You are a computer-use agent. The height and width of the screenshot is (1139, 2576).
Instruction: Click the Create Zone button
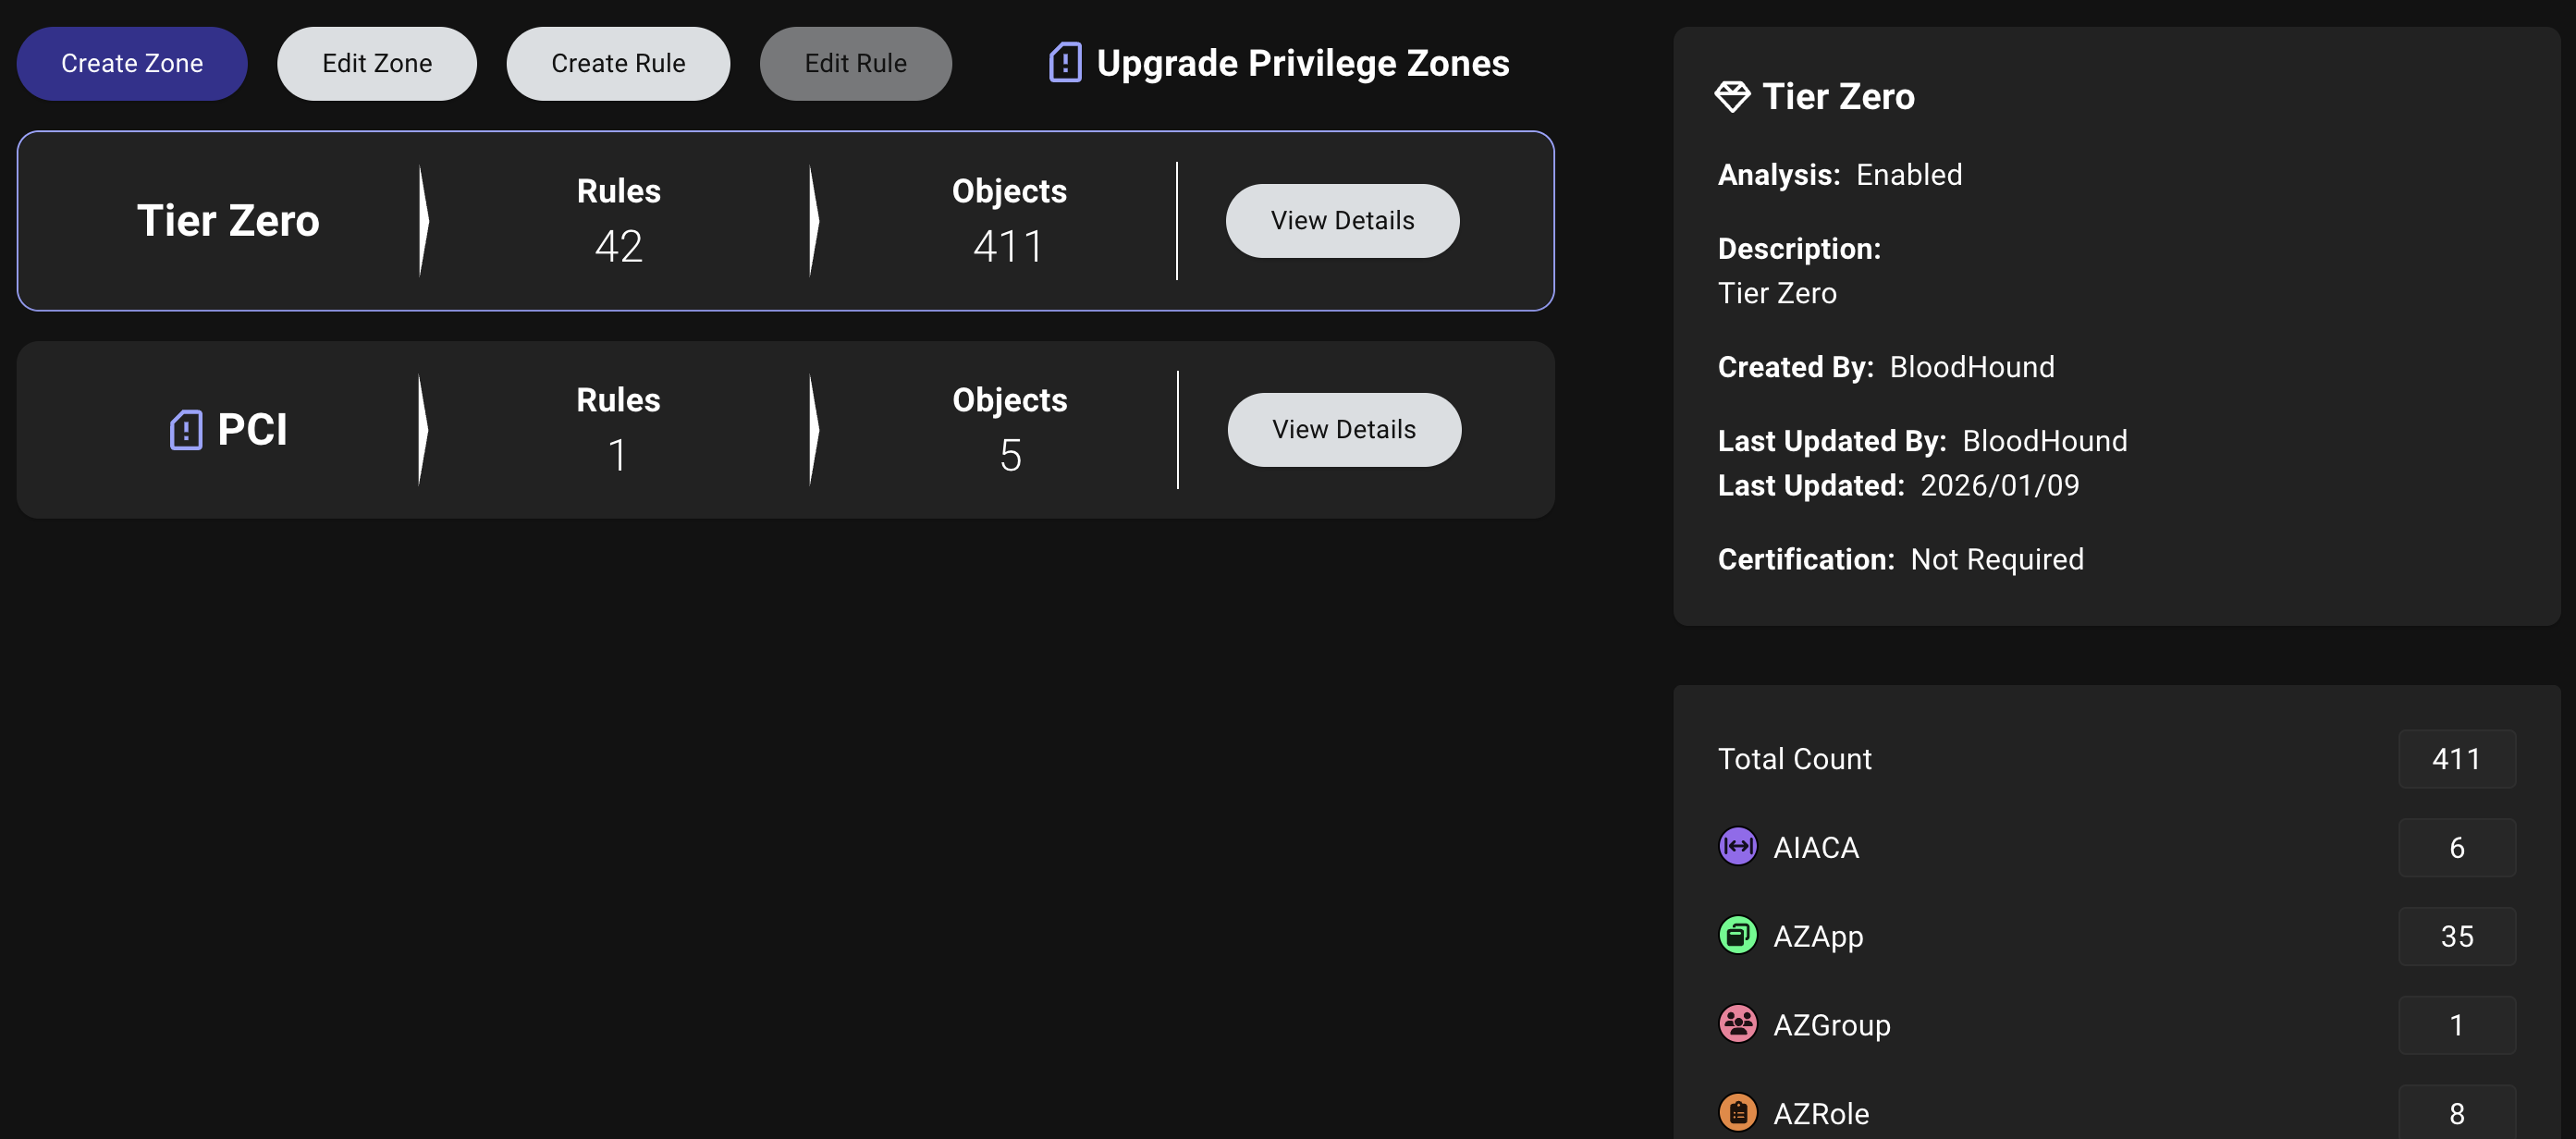pos(131,62)
